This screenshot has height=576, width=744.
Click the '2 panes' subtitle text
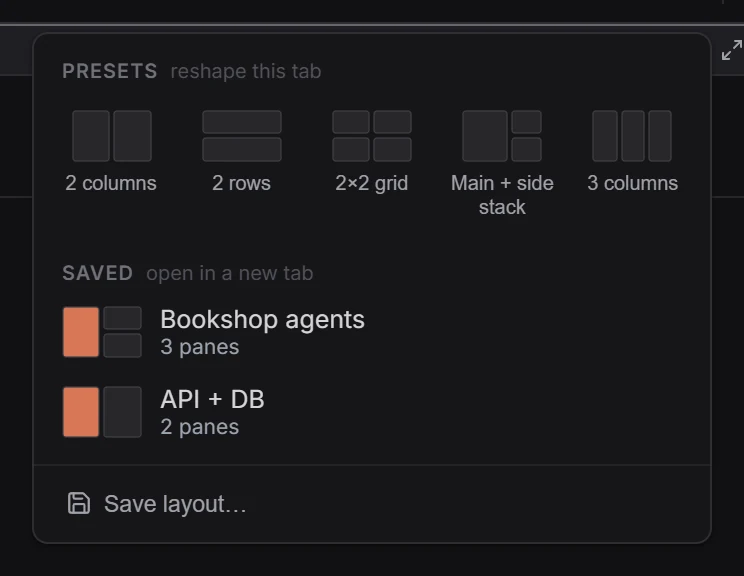(x=200, y=427)
